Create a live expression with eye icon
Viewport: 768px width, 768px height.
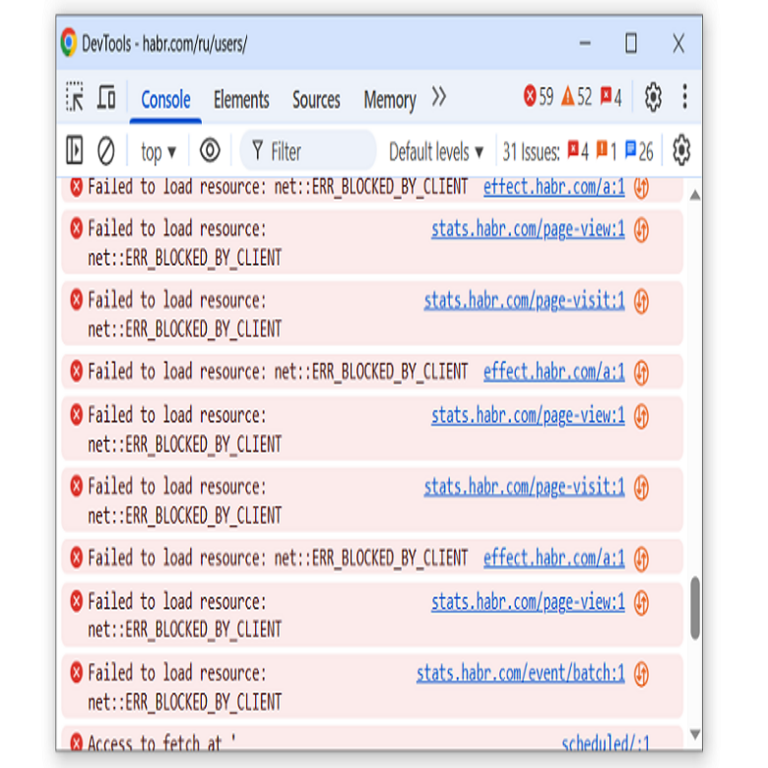point(210,150)
